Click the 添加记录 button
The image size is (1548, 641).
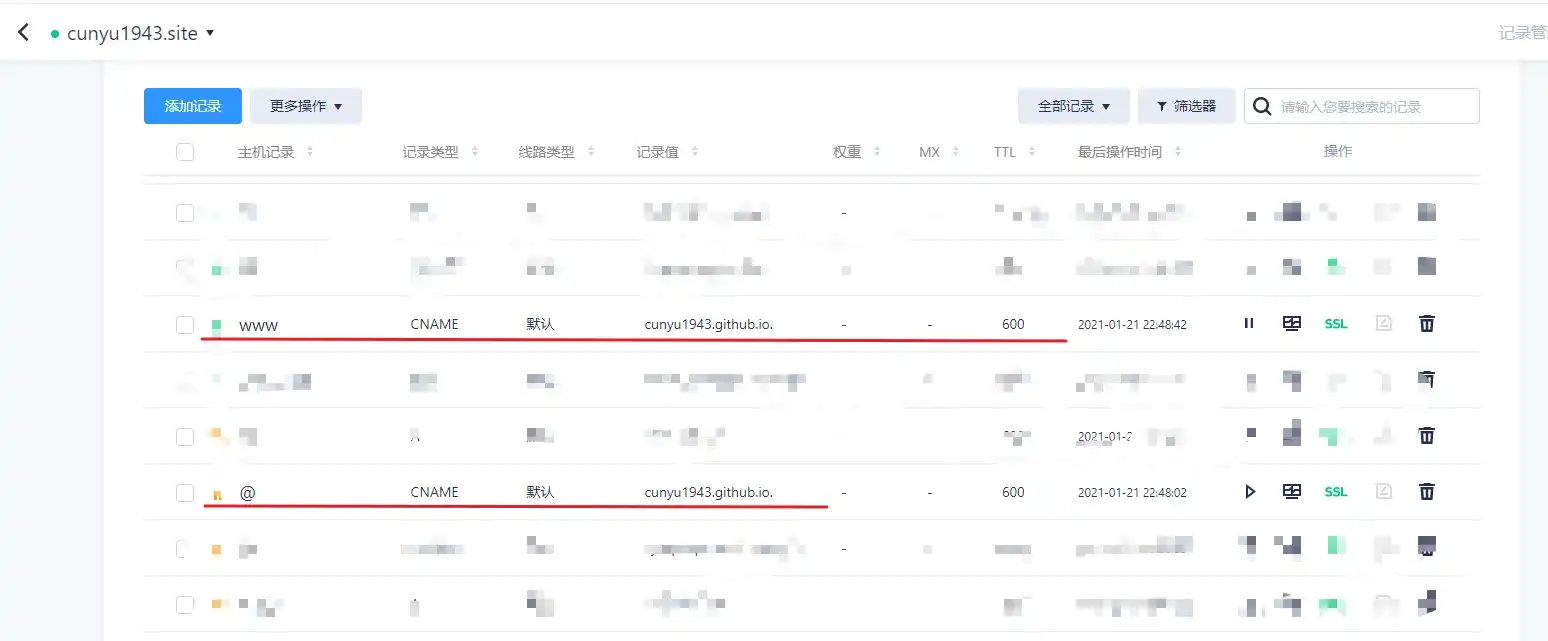tap(193, 106)
